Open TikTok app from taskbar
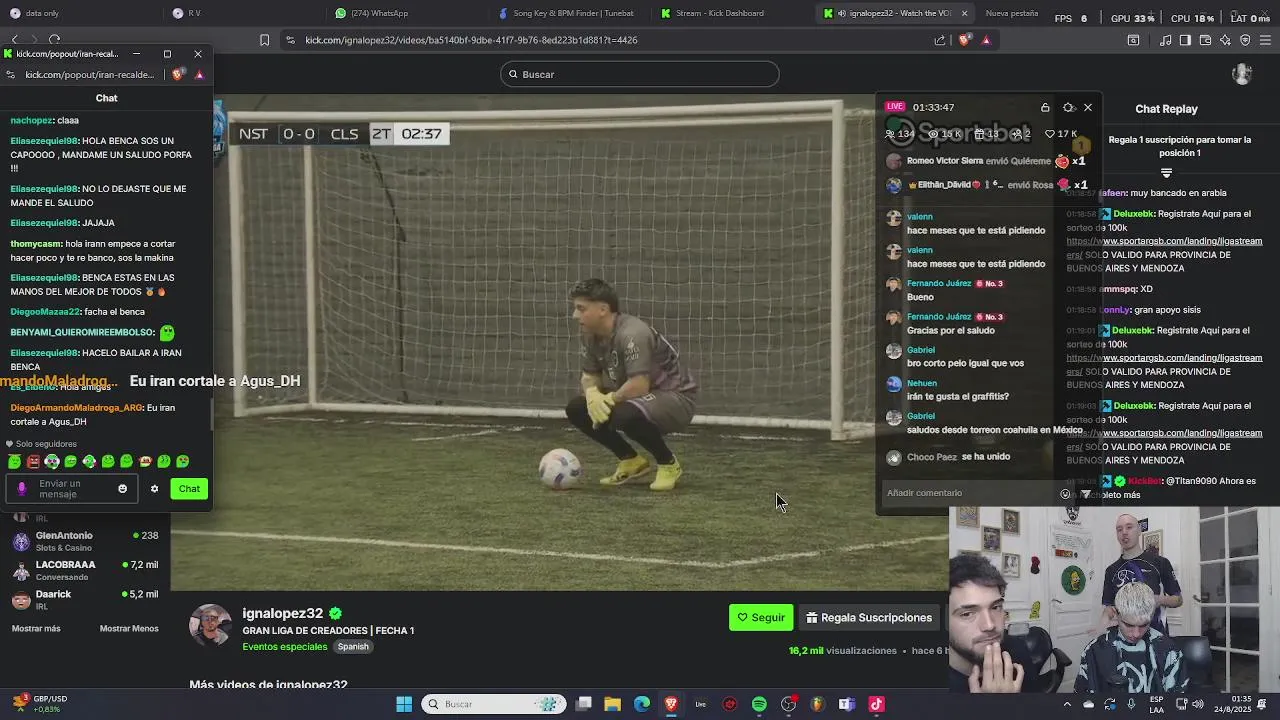This screenshot has width=1280, height=720. point(876,704)
